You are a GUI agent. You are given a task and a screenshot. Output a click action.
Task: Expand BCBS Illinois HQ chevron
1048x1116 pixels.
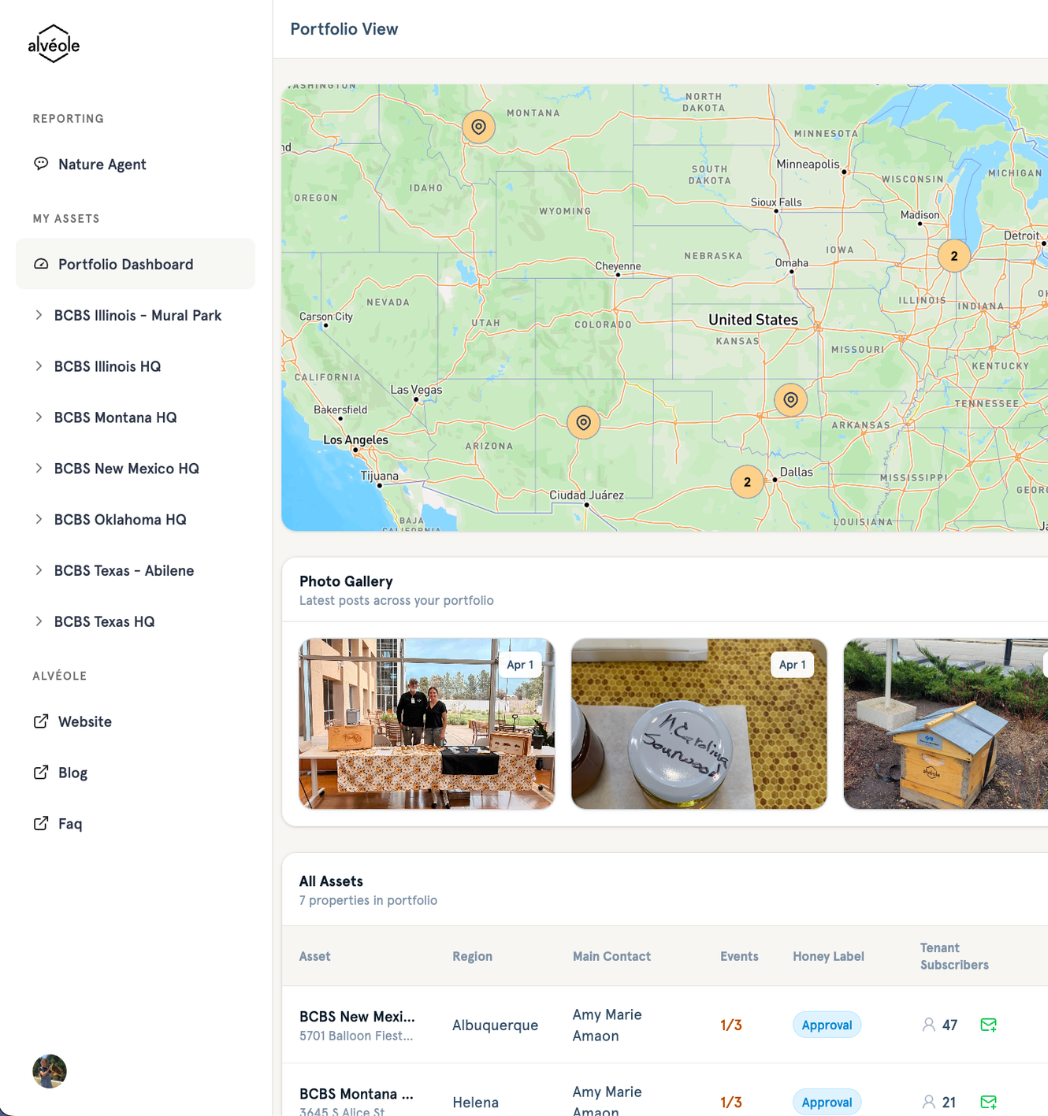pyautogui.click(x=38, y=366)
